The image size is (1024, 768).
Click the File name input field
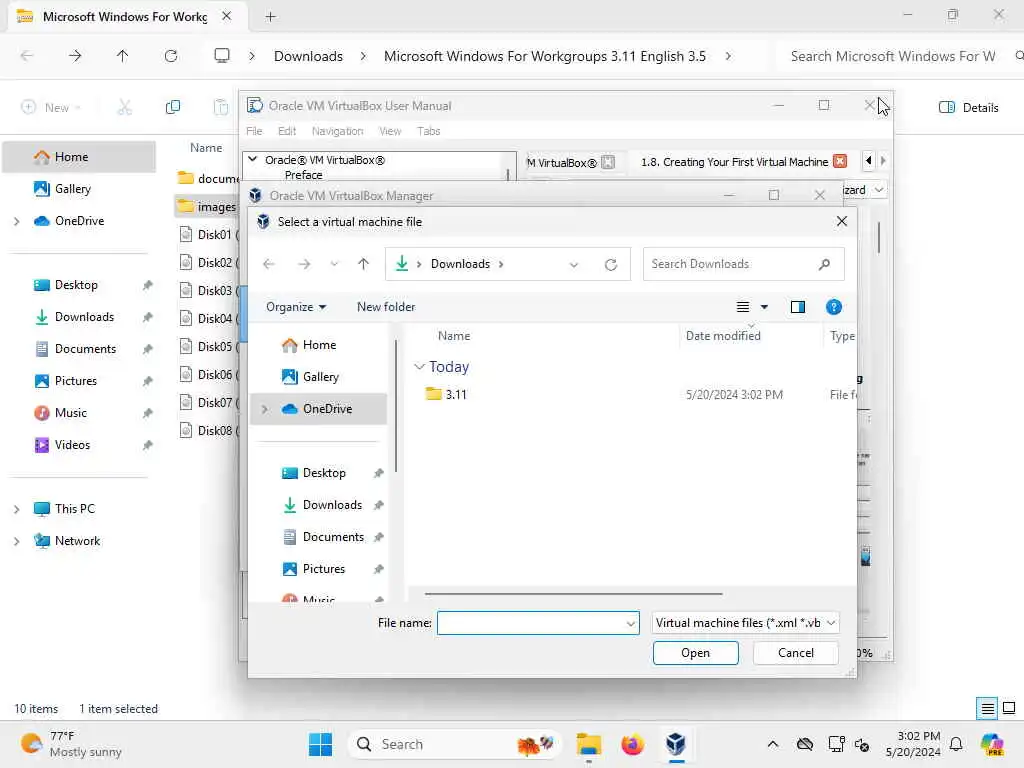click(537, 623)
